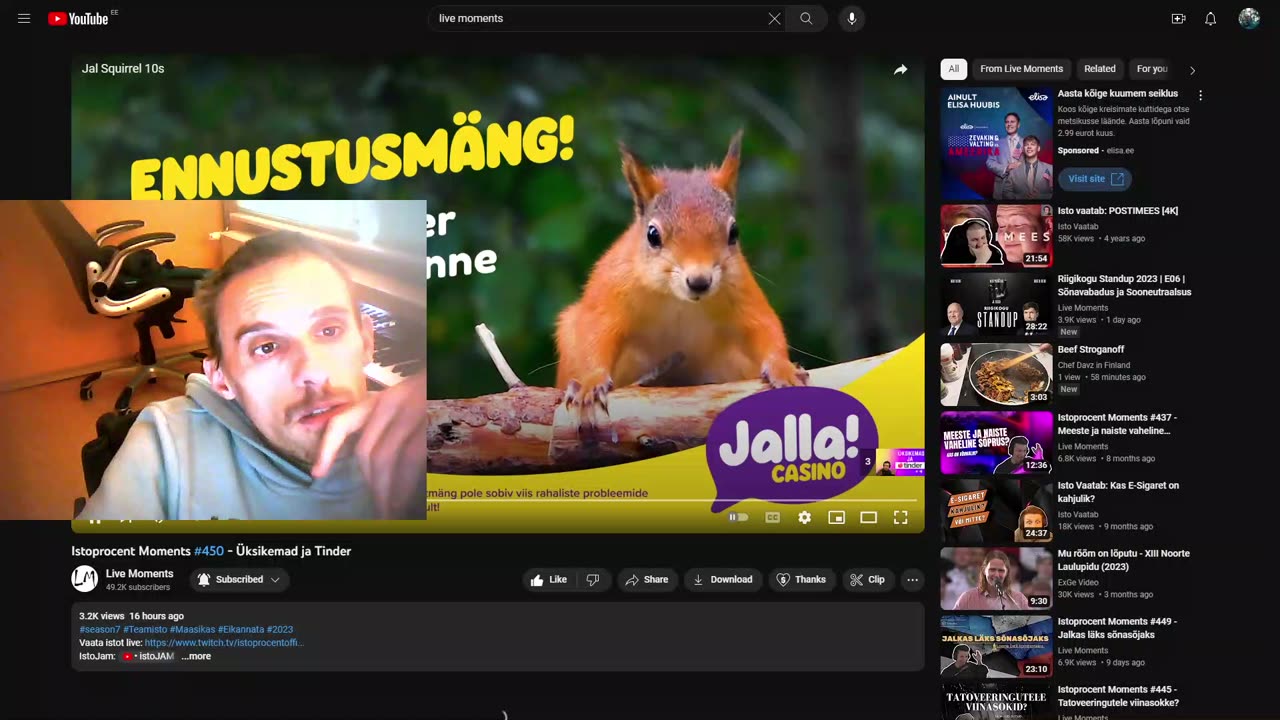Image resolution: width=1280 pixels, height=720 pixels.
Task: Open Riigikogu Standup 2023 video title
Action: point(1124,285)
